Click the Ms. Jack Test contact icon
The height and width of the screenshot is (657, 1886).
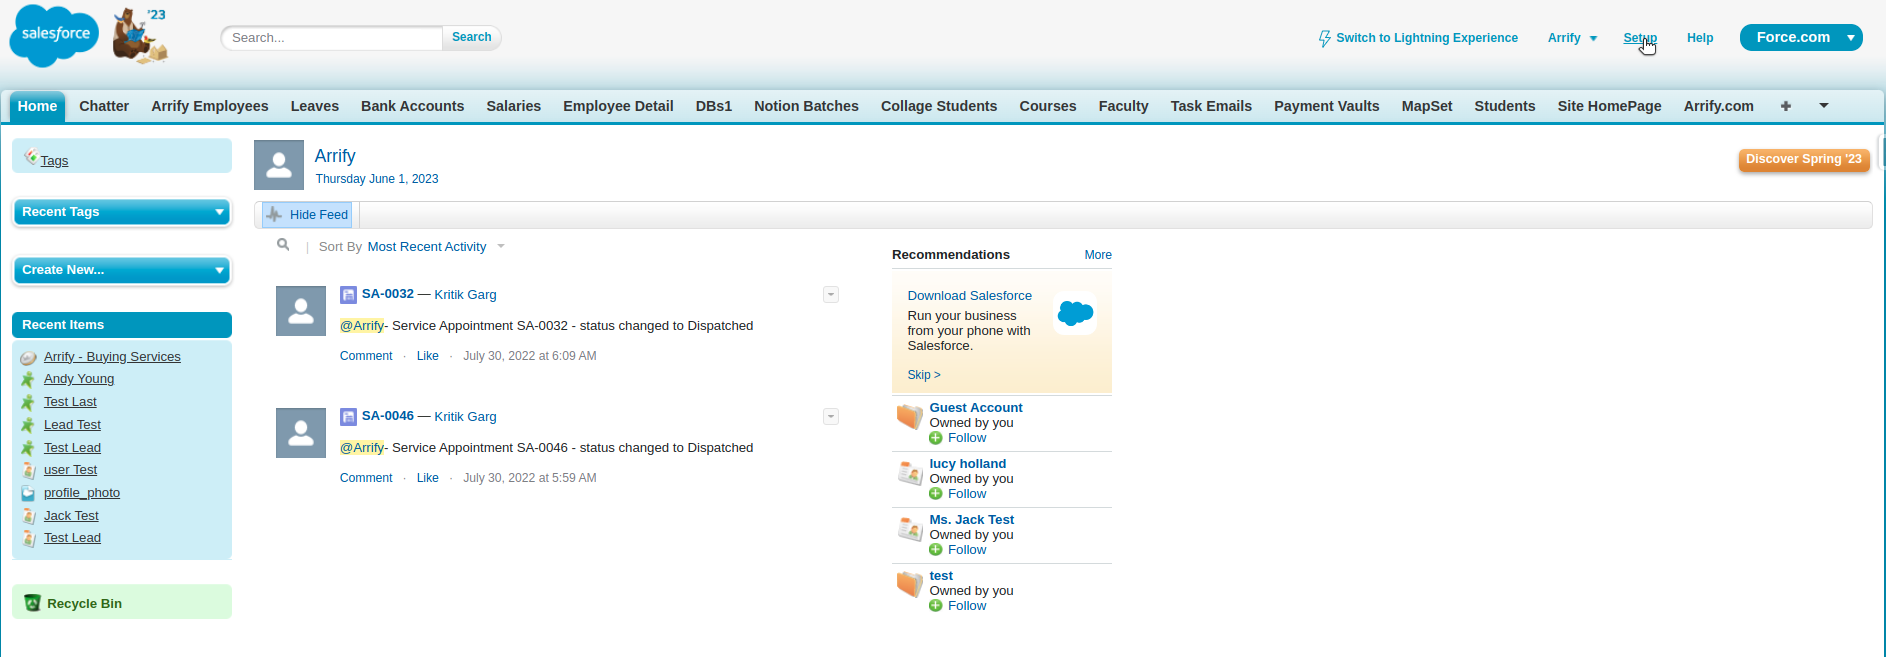pyautogui.click(x=909, y=529)
